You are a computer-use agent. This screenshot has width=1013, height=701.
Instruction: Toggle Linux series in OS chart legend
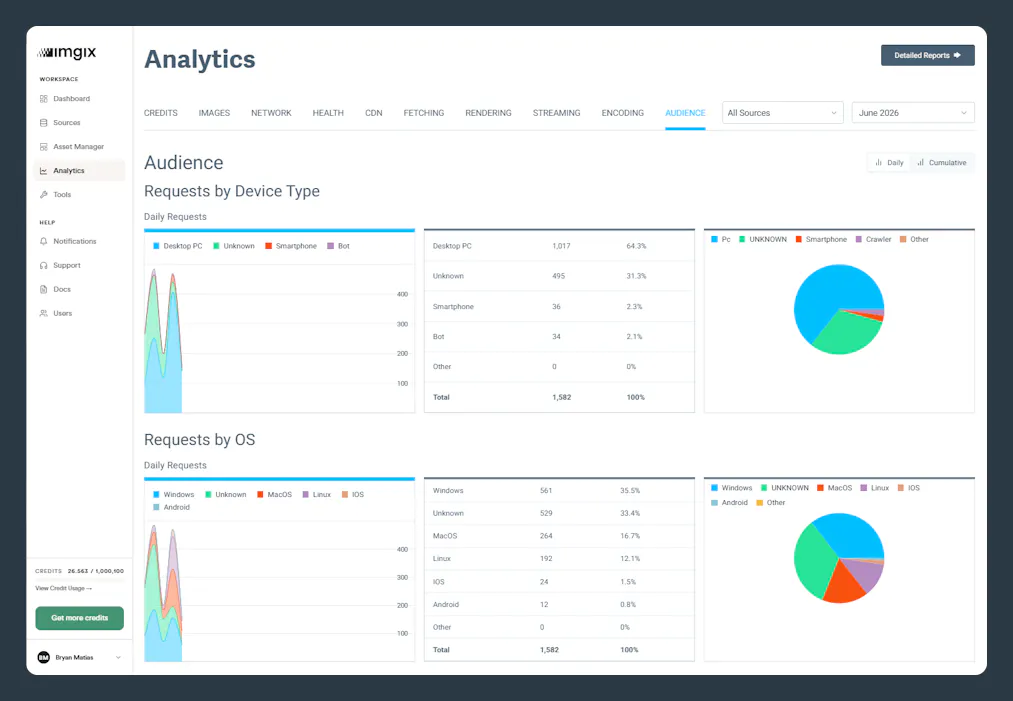(x=317, y=494)
